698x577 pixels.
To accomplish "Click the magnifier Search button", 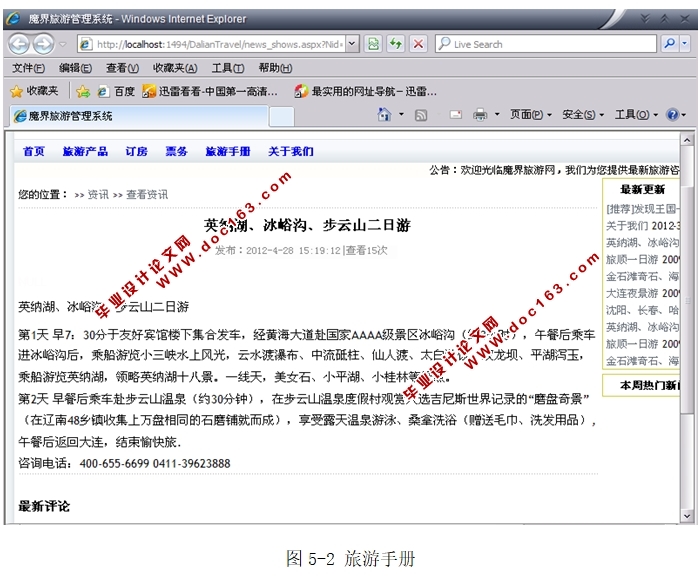I will 670,44.
